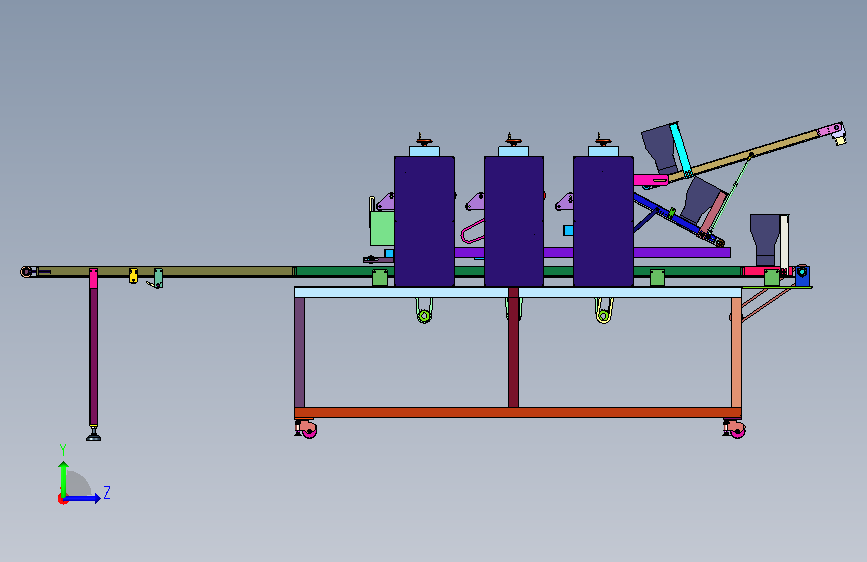This screenshot has height=562, width=867.
Task: Pick the pink looped tube between housings
Action: click(473, 231)
